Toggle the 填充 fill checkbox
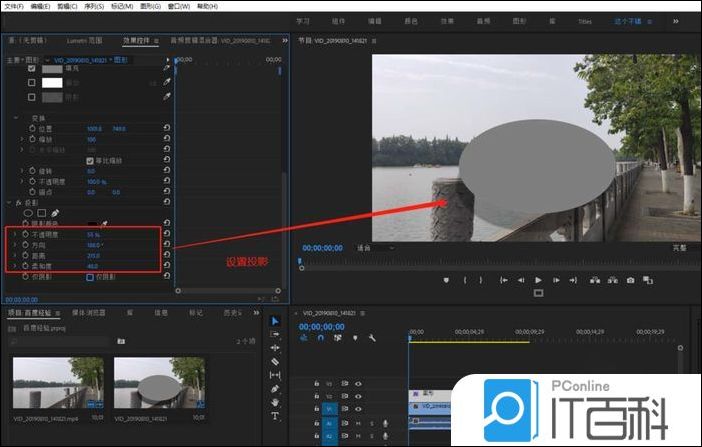This screenshot has height=447, width=702. point(32,69)
